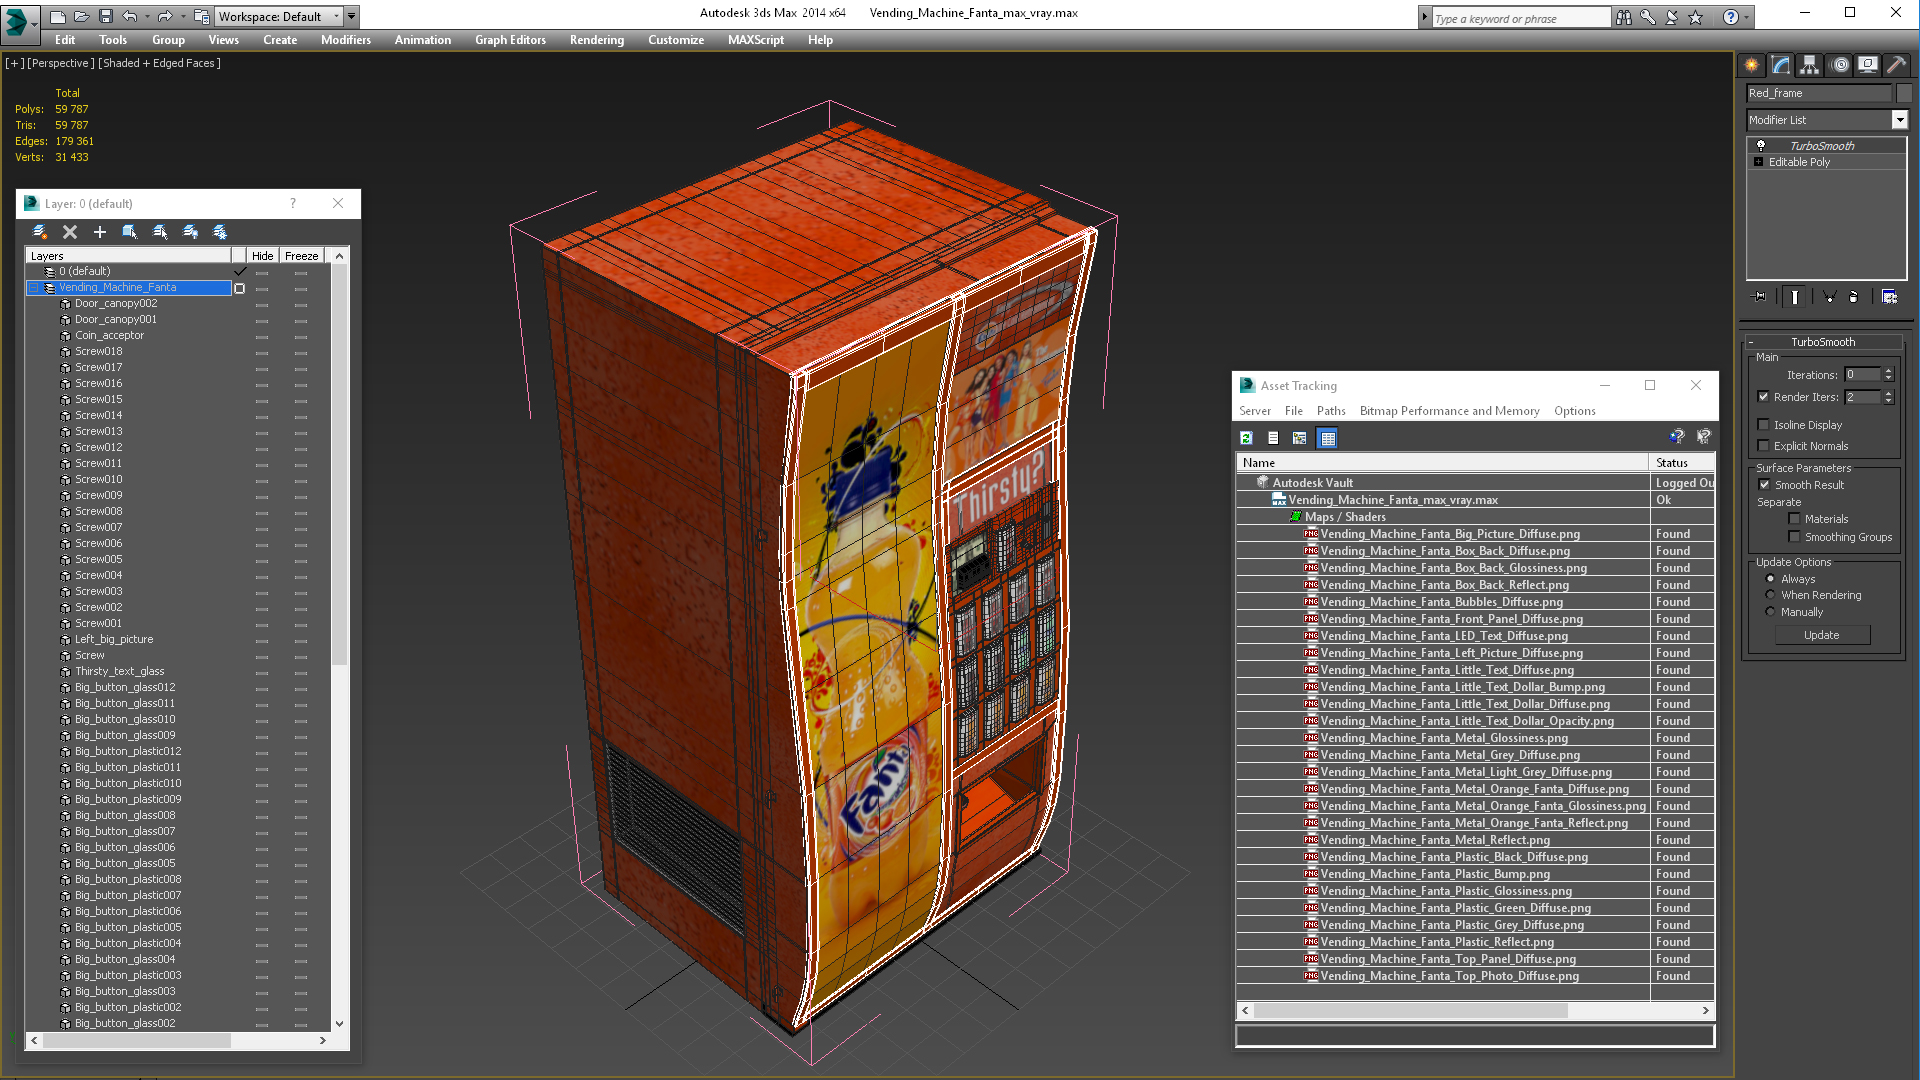The image size is (1920, 1080).
Task: Open Paths menu in Asset Tracking
Action: (1331, 411)
